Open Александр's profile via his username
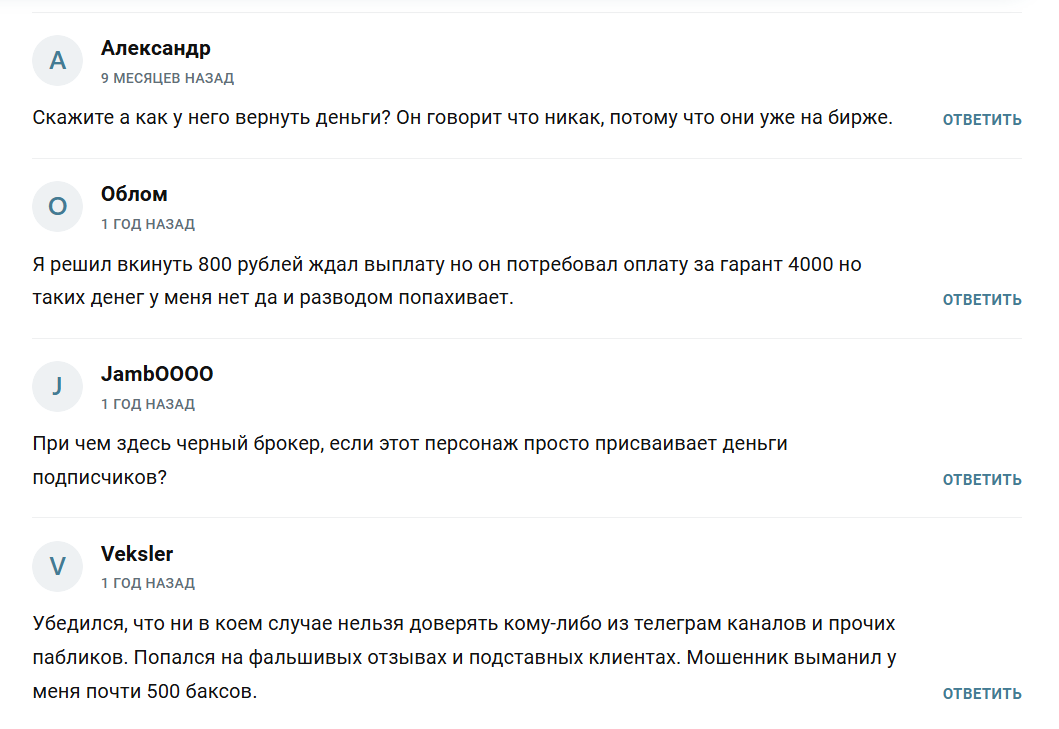 [154, 48]
